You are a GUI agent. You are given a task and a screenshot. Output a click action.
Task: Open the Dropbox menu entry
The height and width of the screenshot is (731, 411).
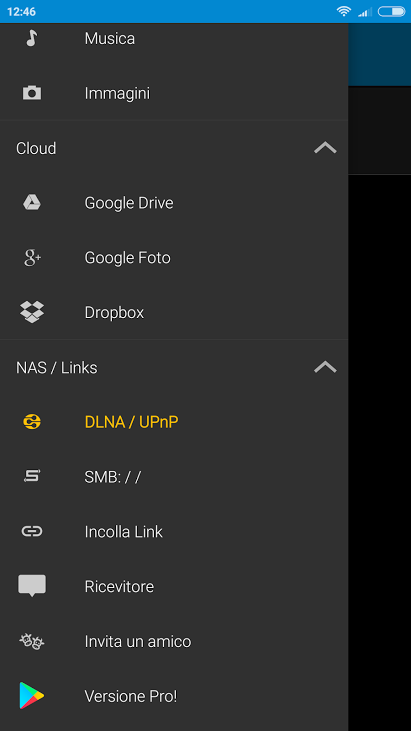point(174,312)
